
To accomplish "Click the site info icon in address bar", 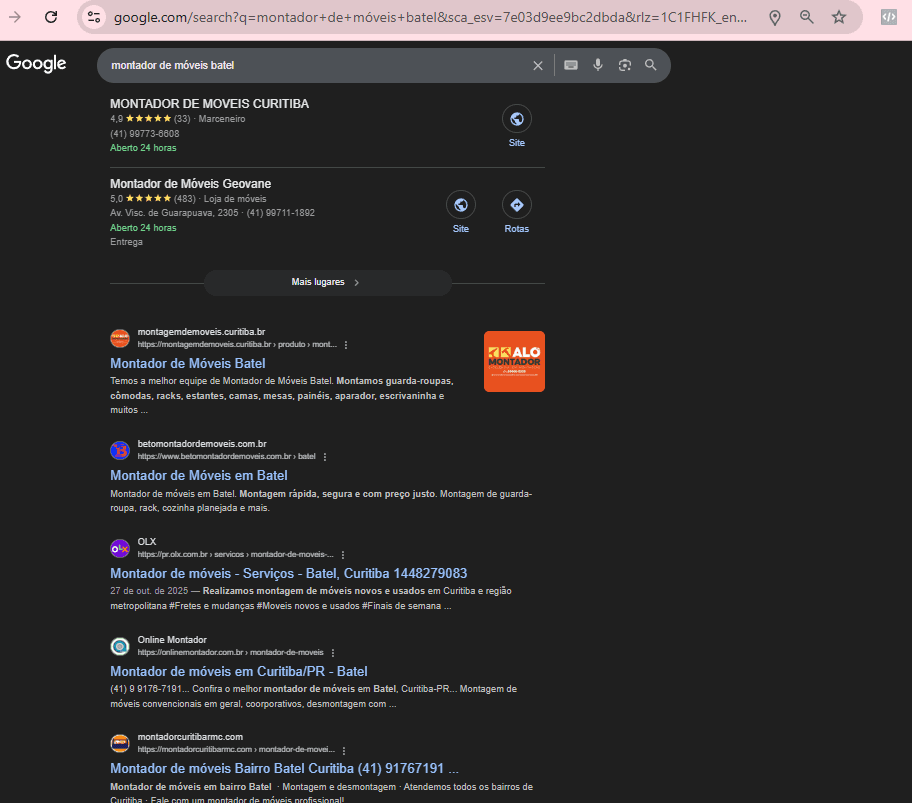I will (x=94, y=17).
